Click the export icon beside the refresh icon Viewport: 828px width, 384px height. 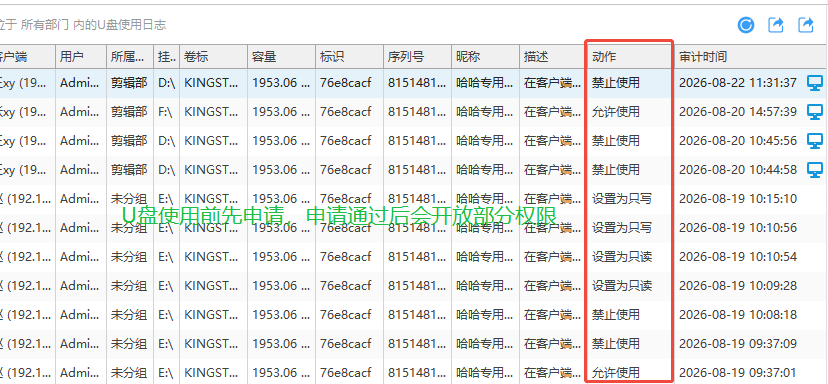pyautogui.click(x=776, y=25)
